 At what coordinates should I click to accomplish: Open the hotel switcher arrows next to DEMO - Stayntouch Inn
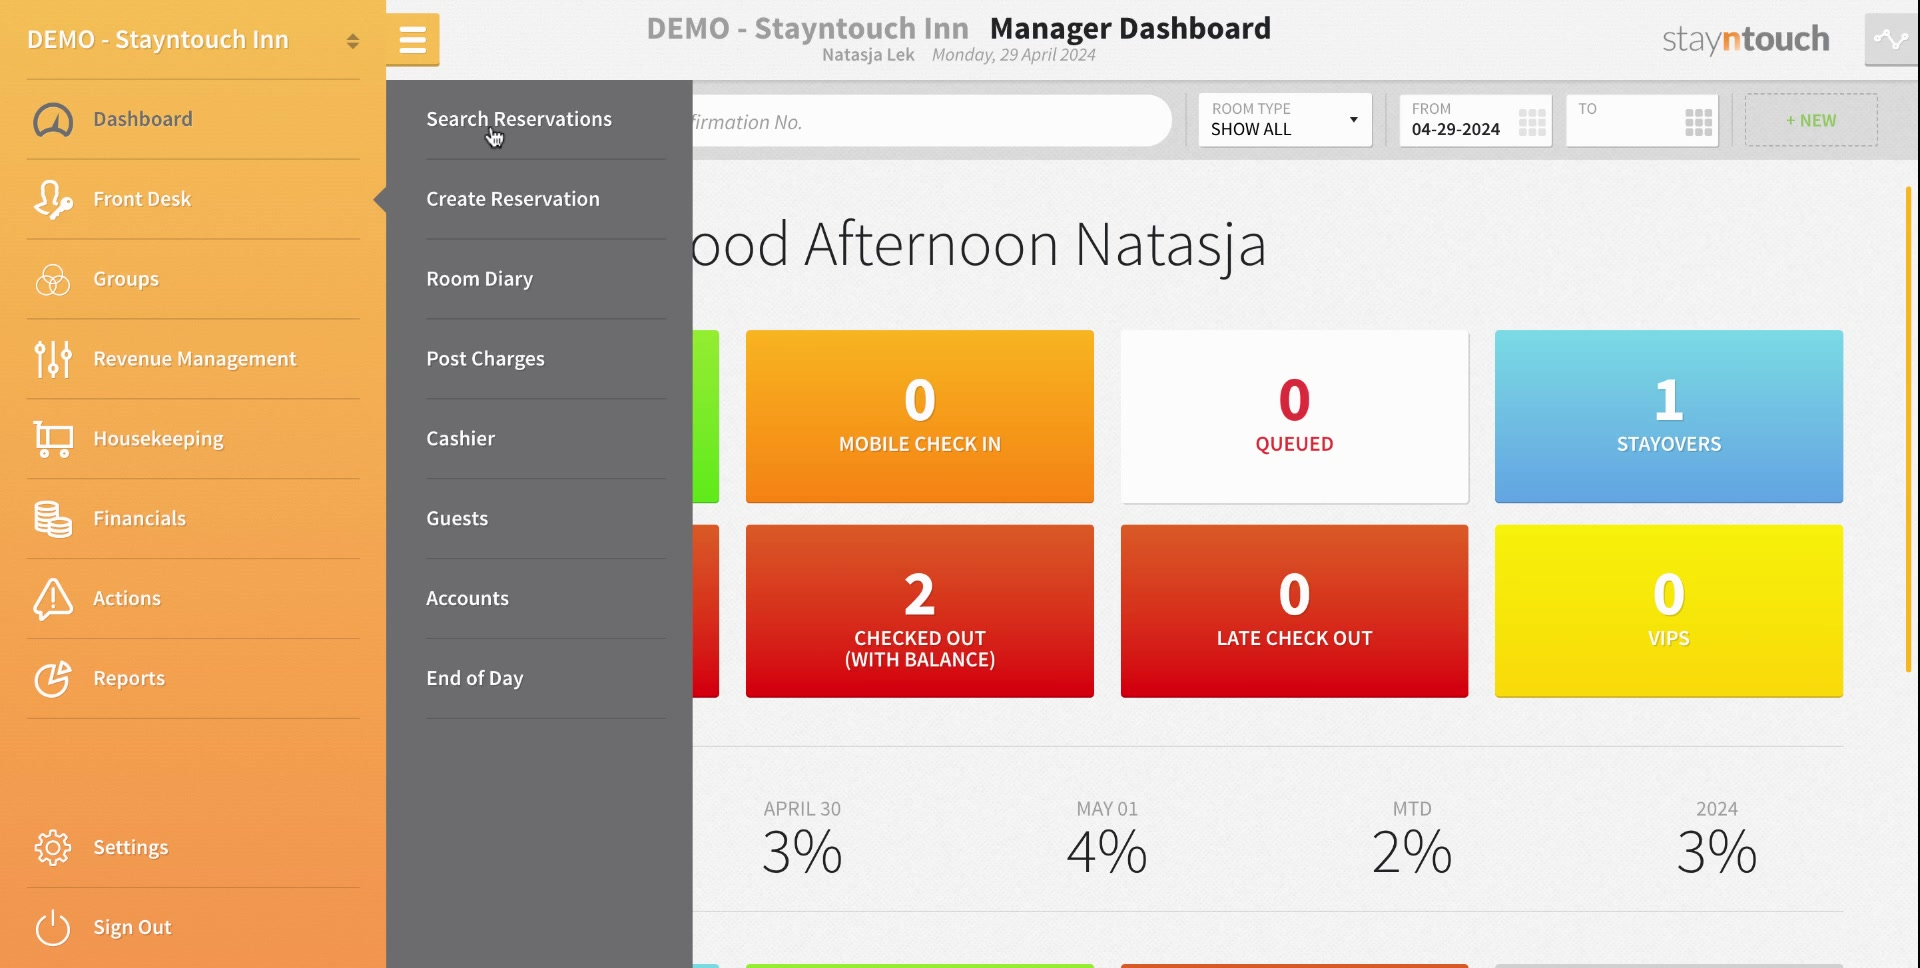click(353, 41)
